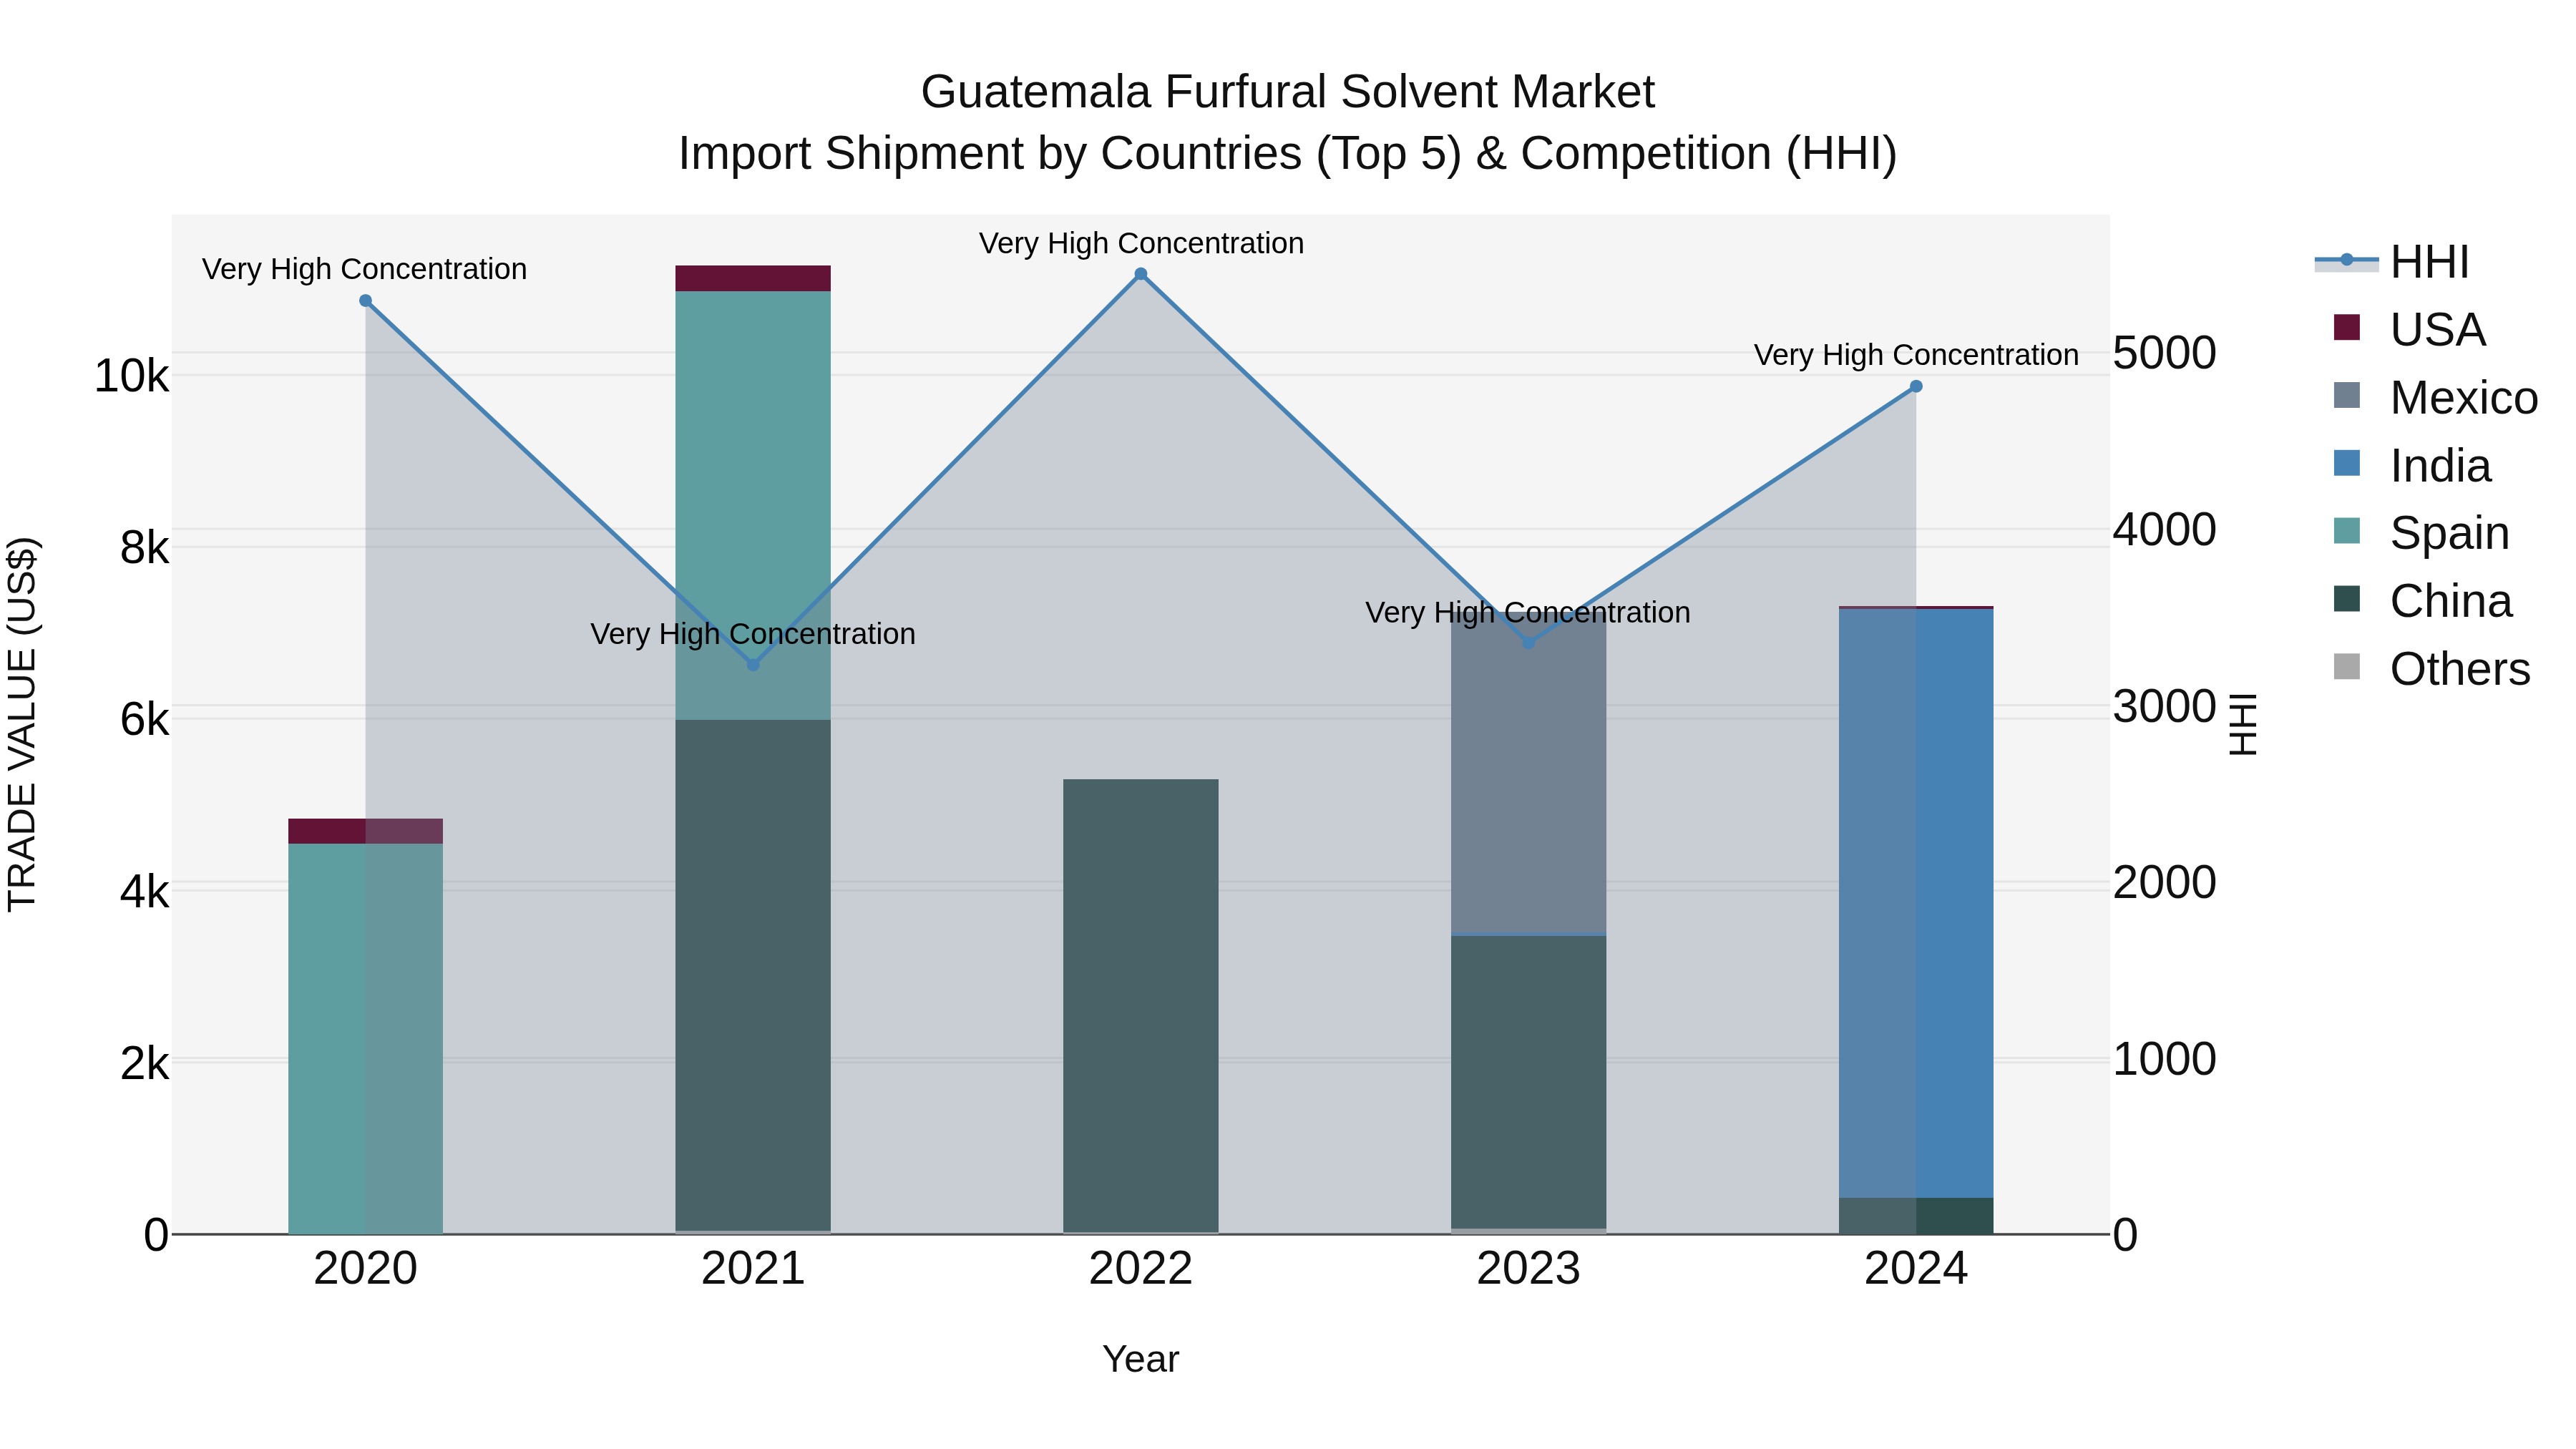The height and width of the screenshot is (1449, 2576).
Task: Click the USA legend color swatch
Action: click(x=2346, y=328)
